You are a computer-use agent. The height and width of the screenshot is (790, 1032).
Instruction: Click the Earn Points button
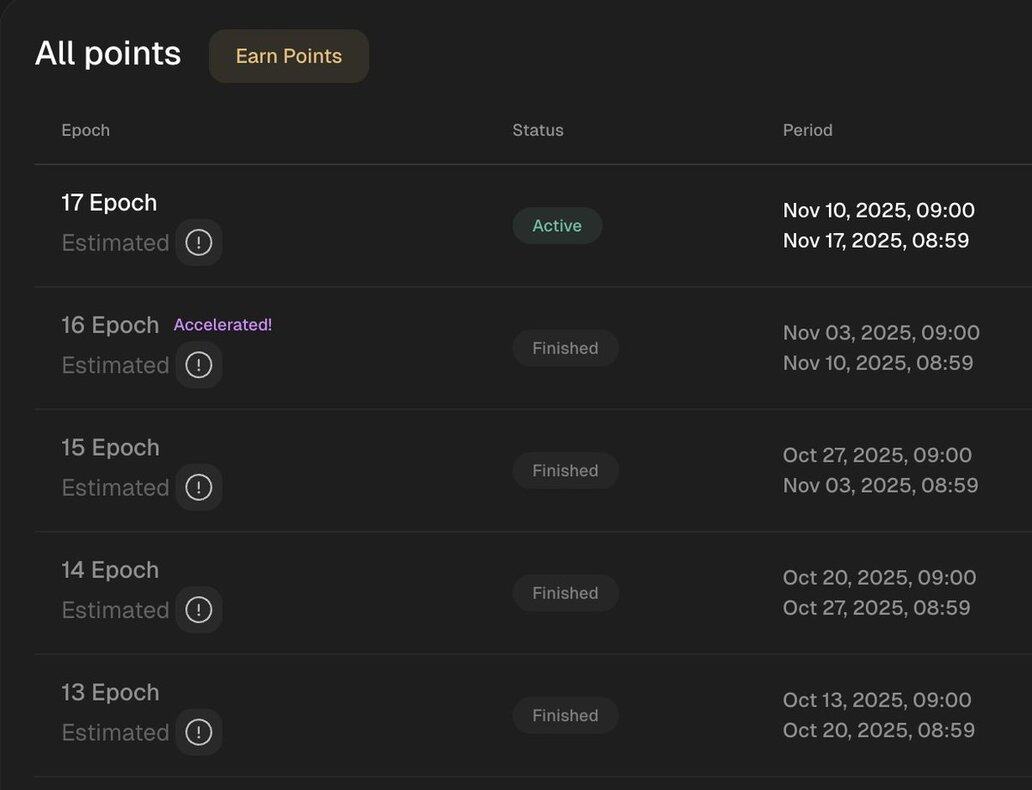[289, 56]
